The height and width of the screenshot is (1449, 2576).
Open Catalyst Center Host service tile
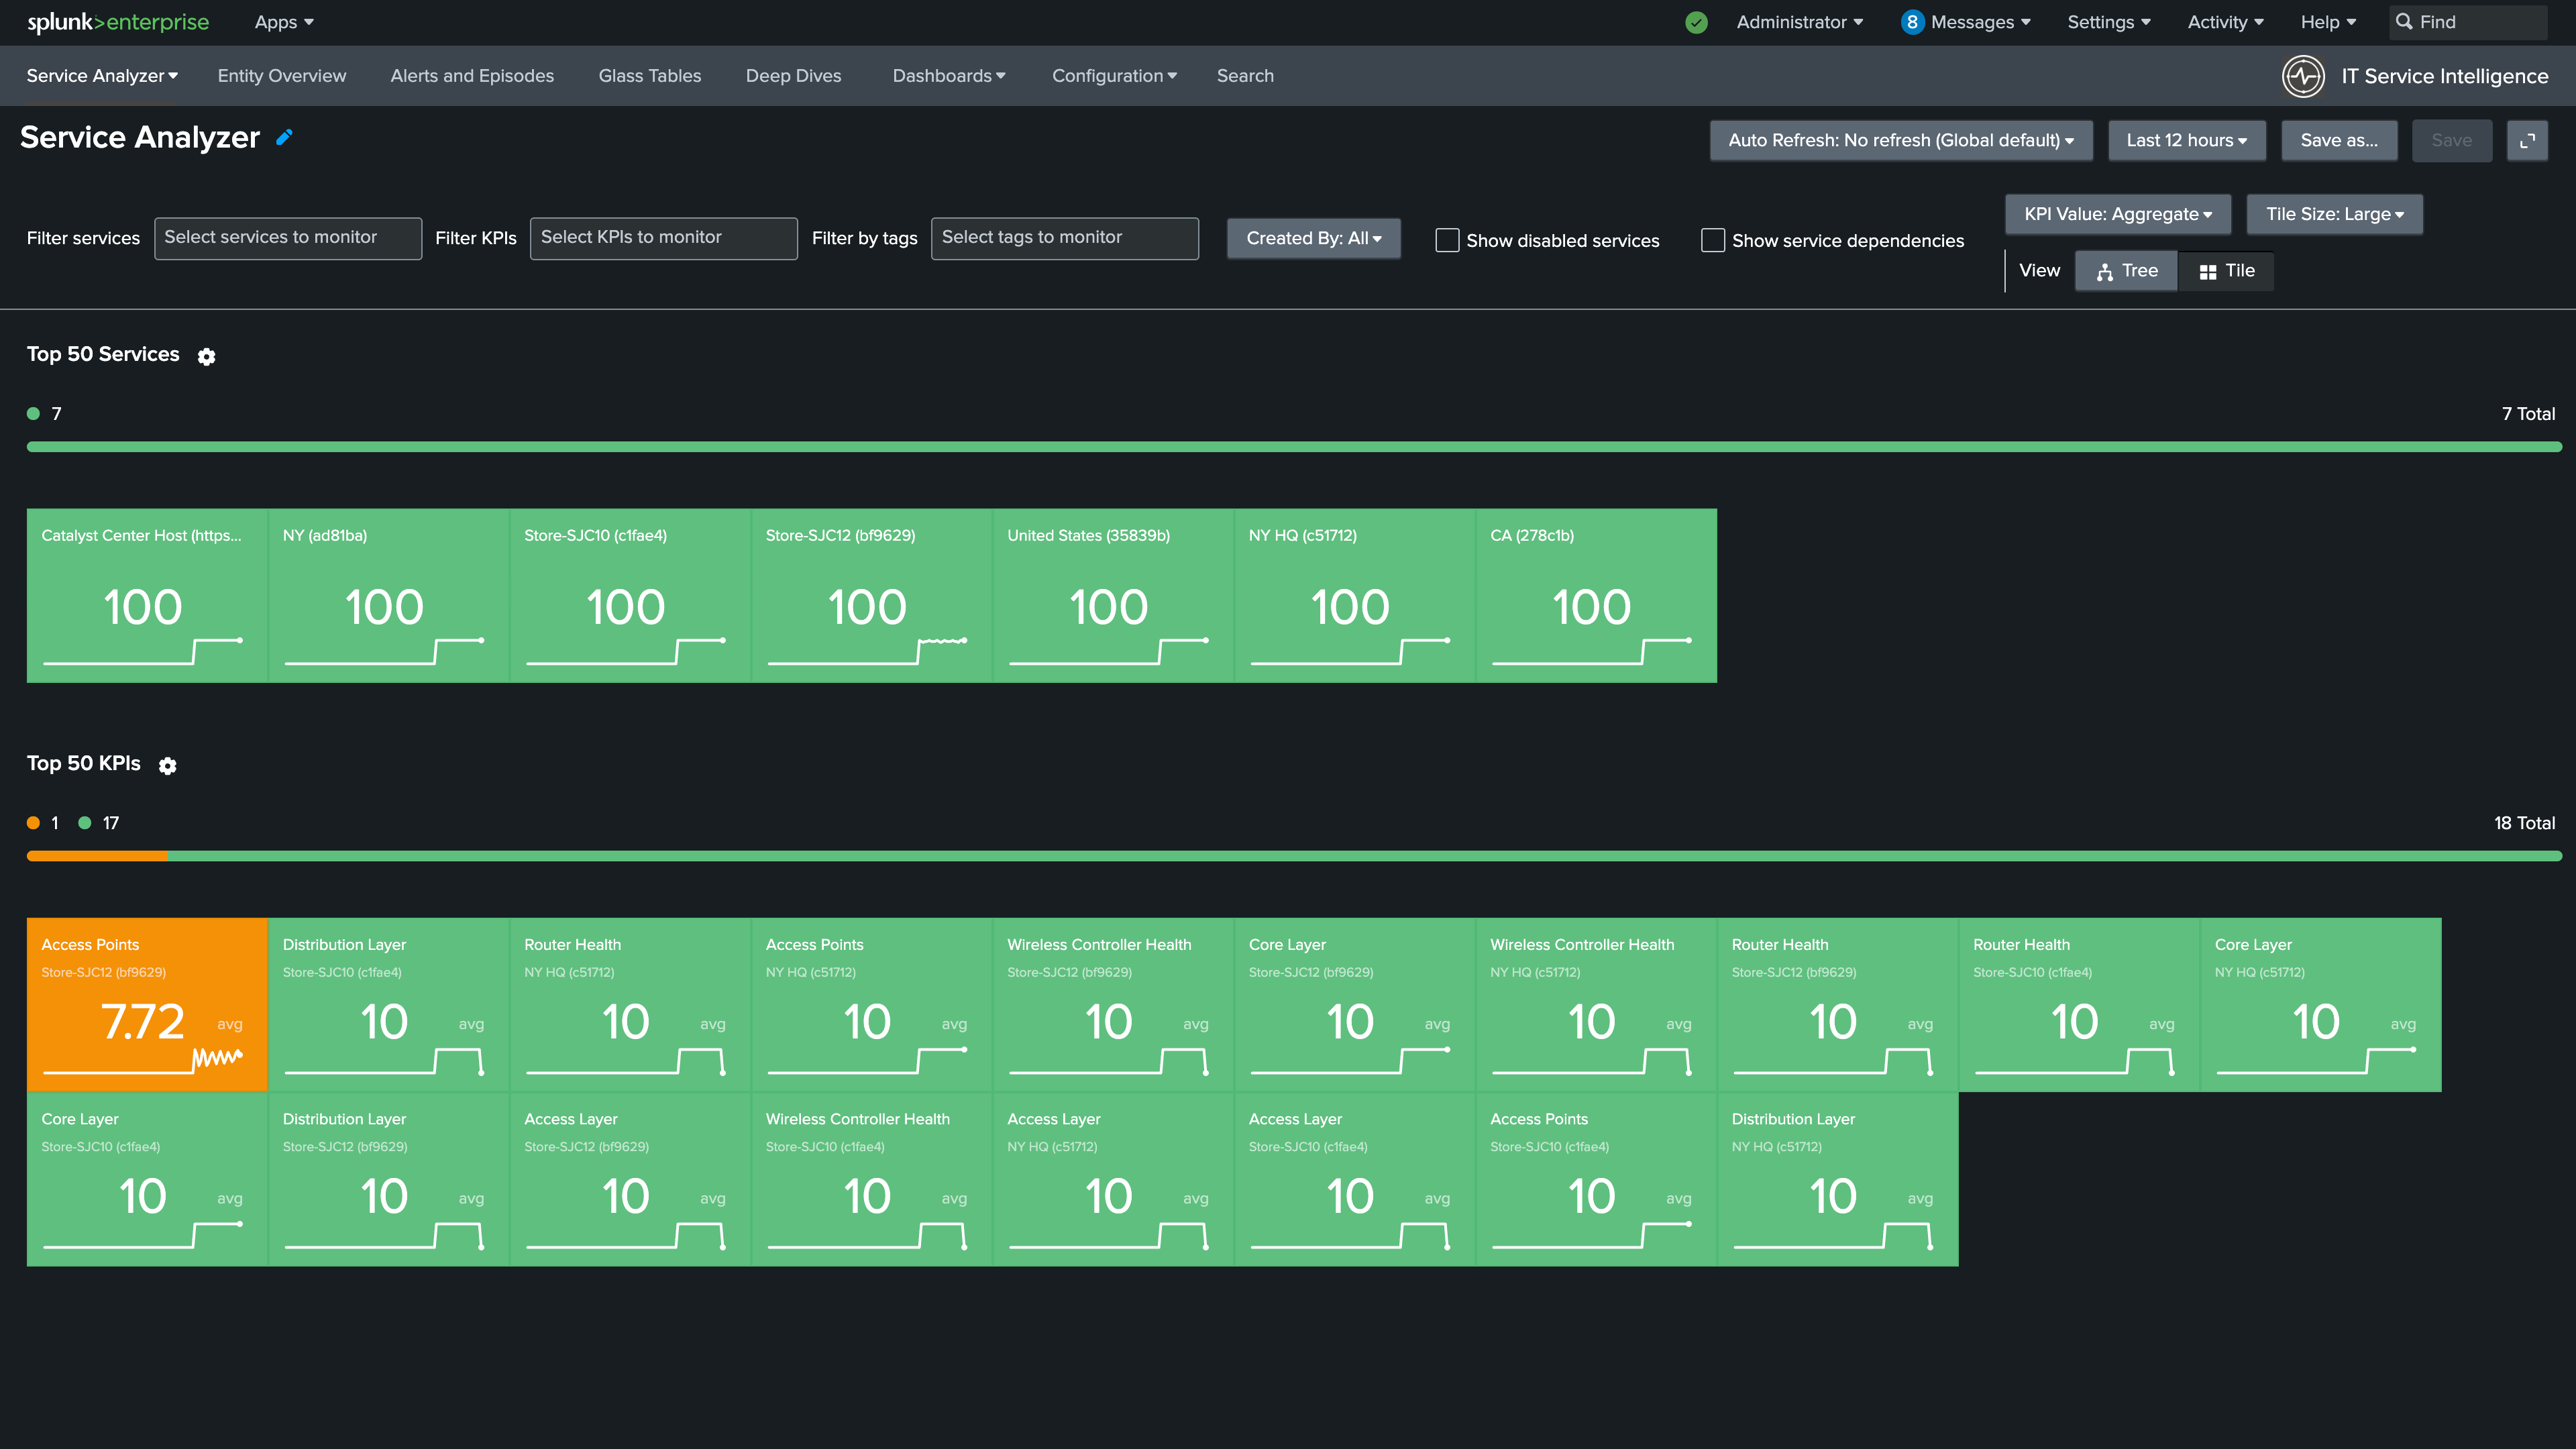point(147,596)
